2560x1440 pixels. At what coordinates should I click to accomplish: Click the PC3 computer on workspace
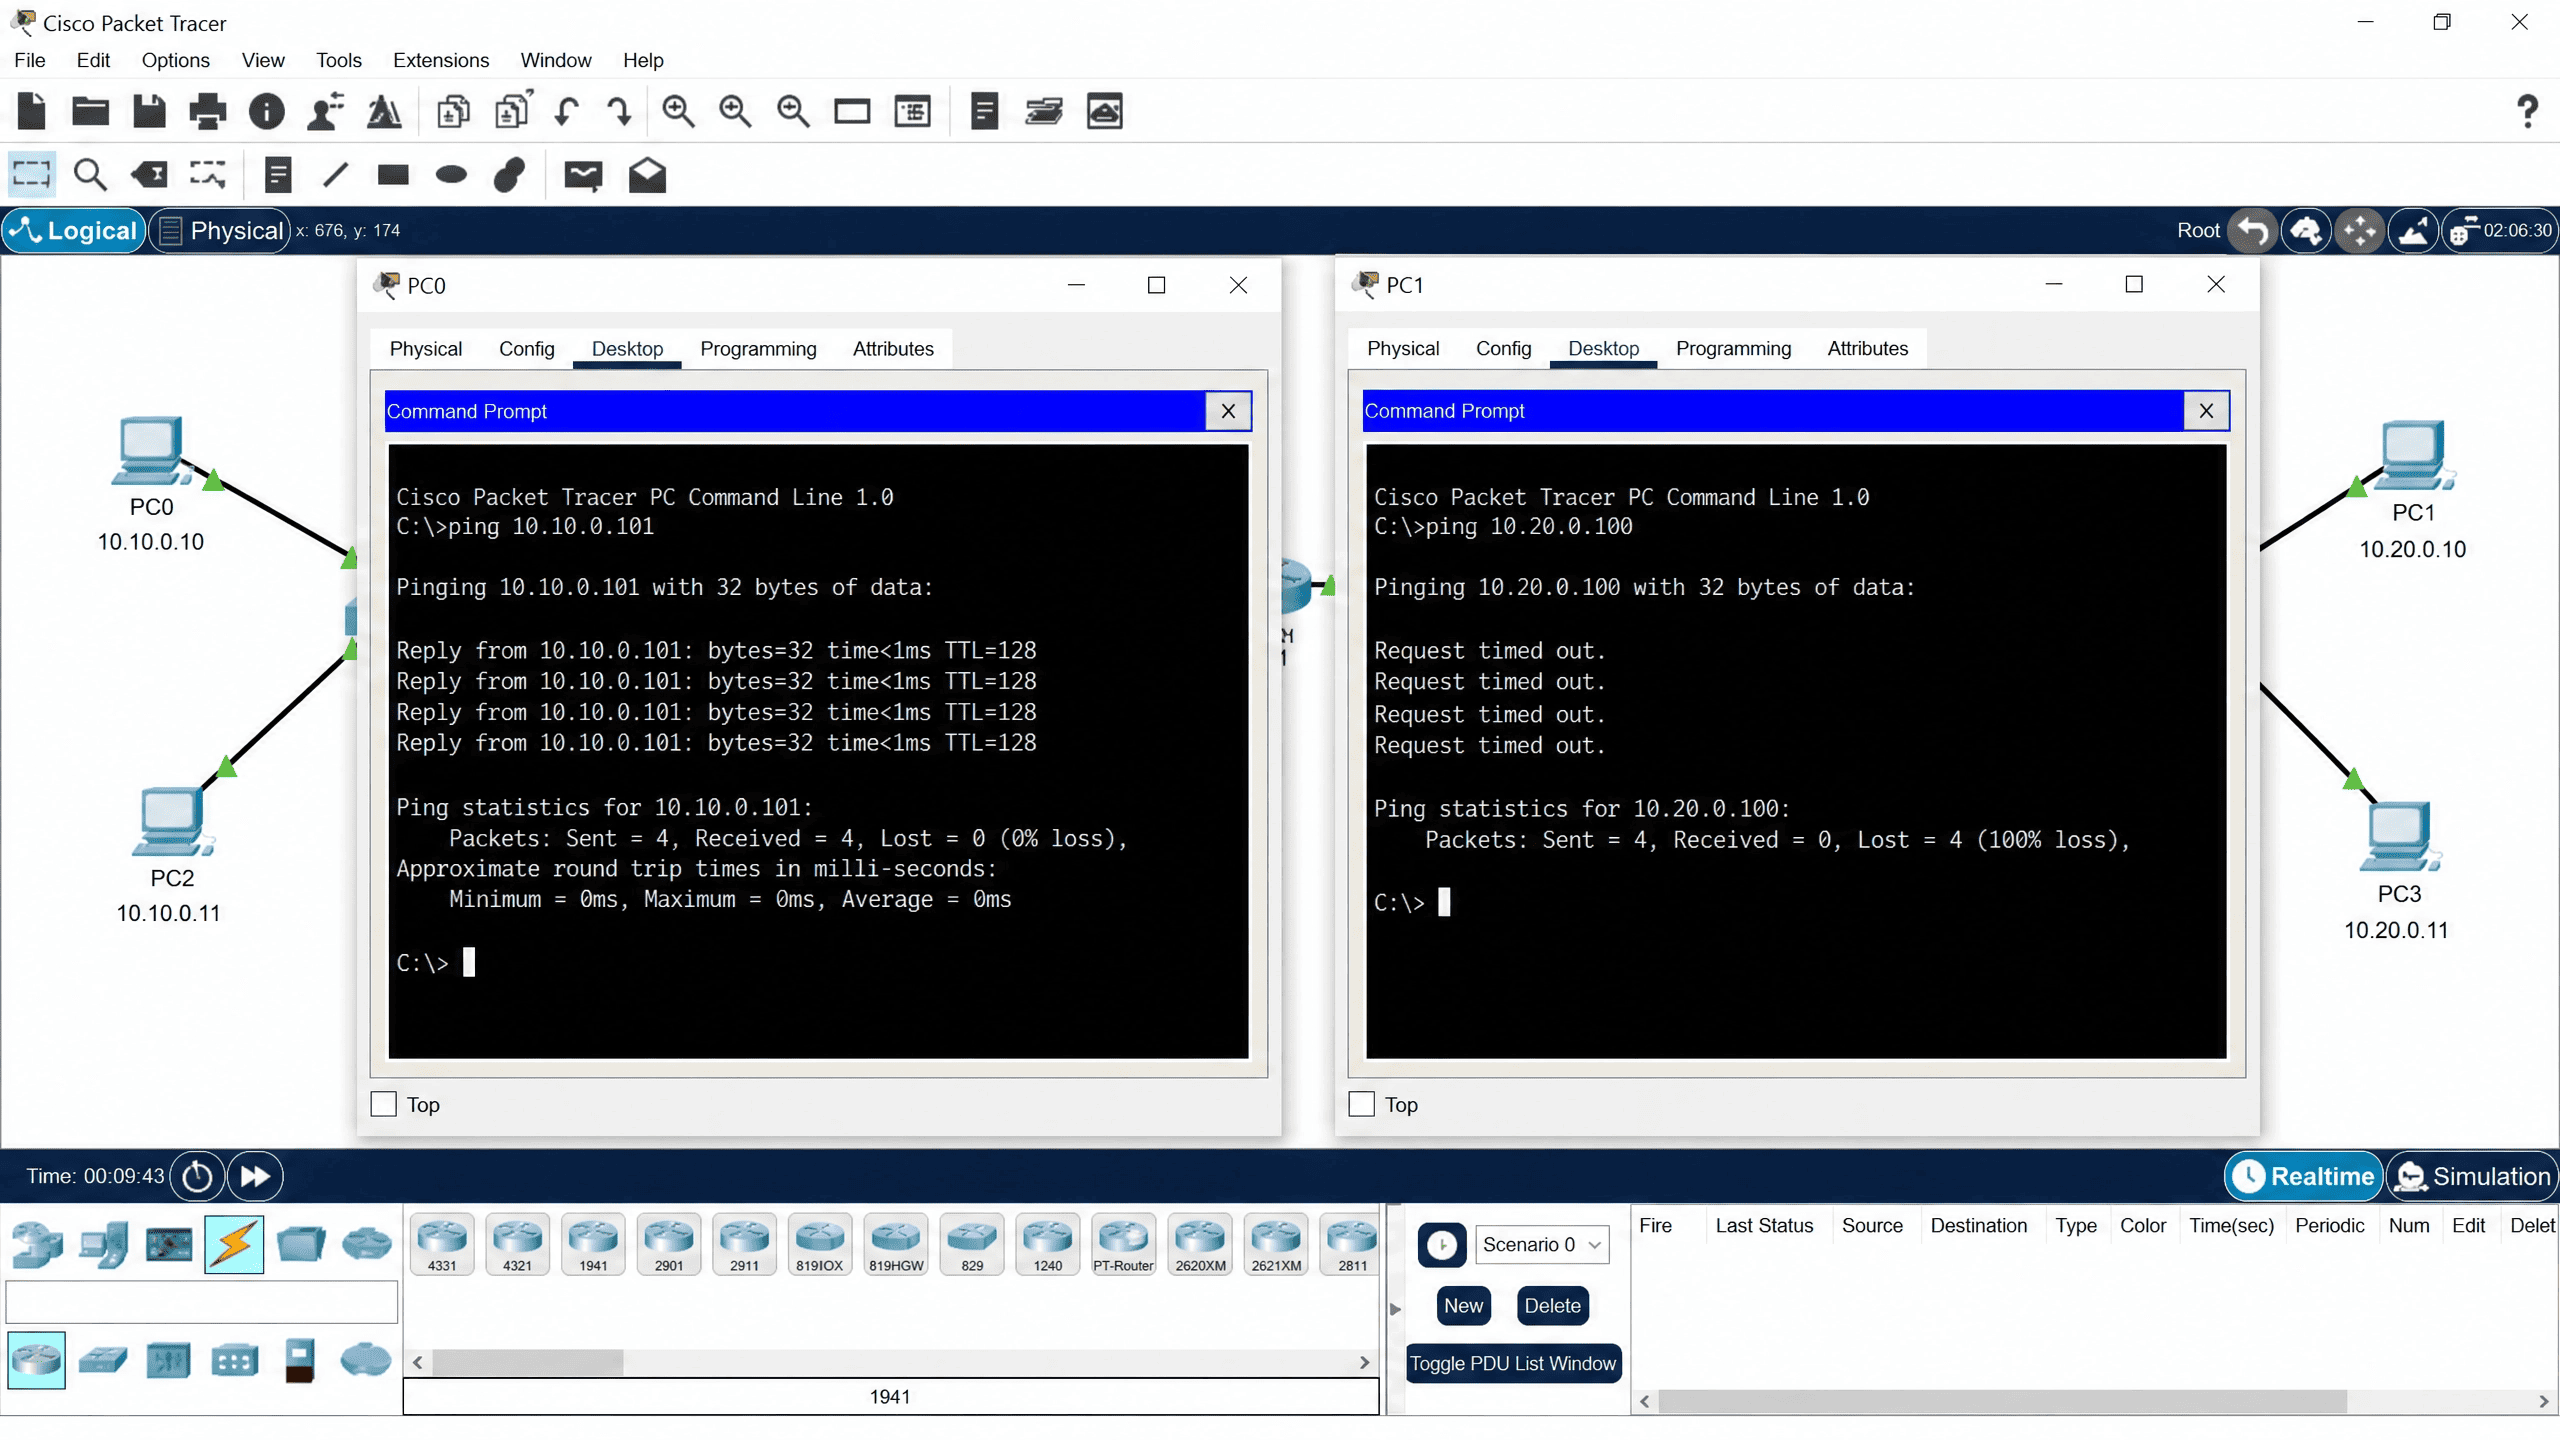point(2399,836)
